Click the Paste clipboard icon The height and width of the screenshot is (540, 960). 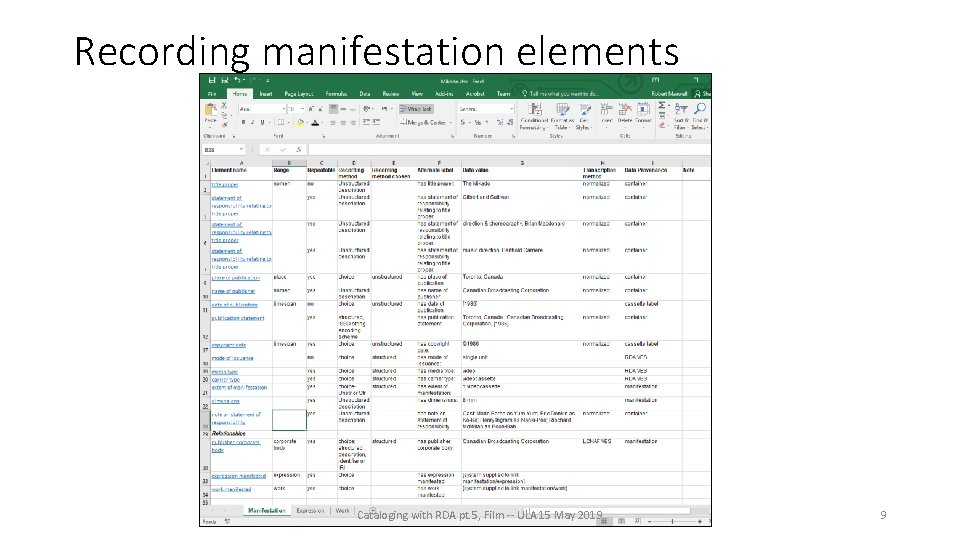tap(211, 112)
